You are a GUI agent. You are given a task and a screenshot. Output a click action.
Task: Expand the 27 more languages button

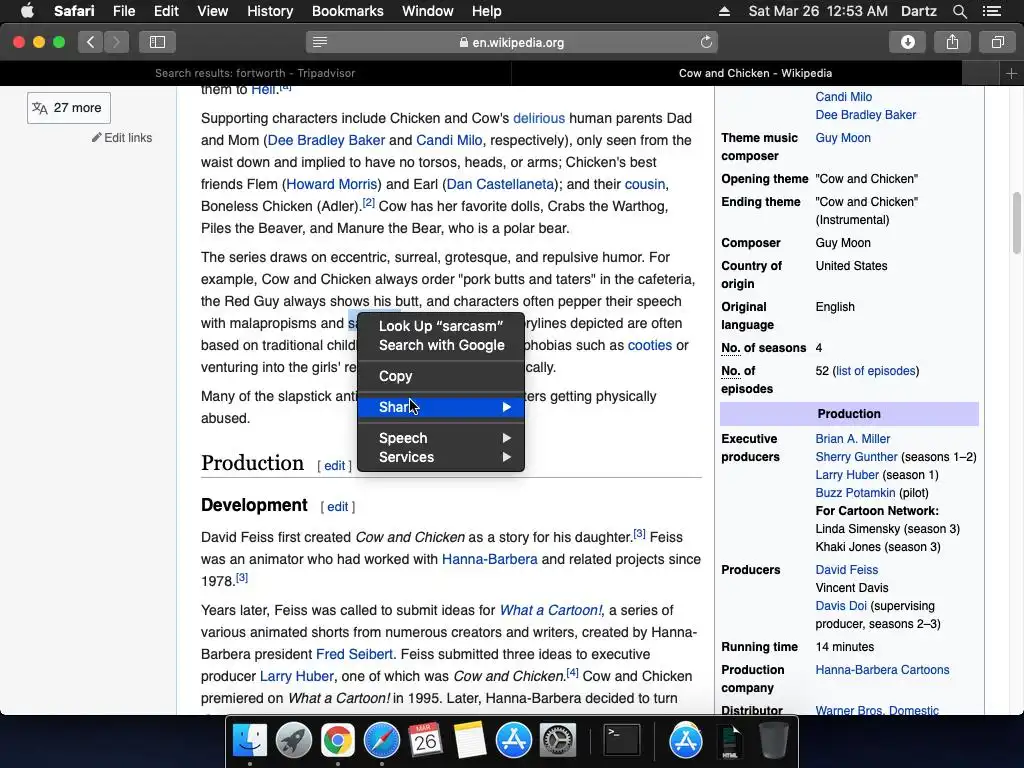tap(69, 108)
